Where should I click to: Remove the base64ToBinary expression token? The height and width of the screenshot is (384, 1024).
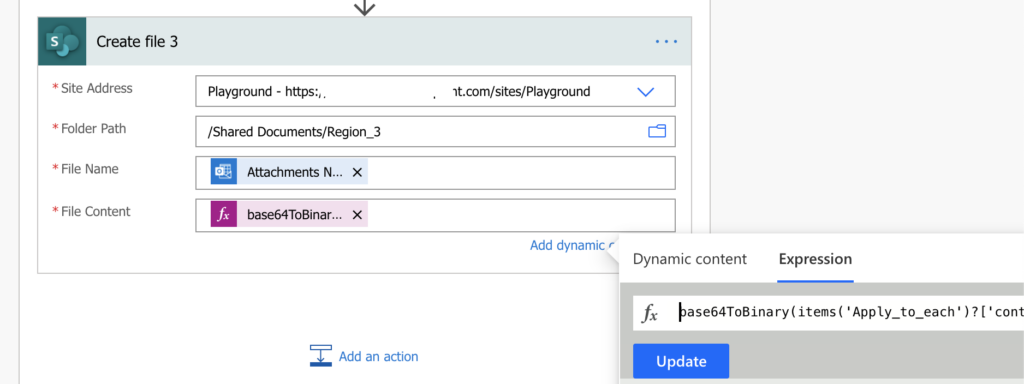(357, 214)
